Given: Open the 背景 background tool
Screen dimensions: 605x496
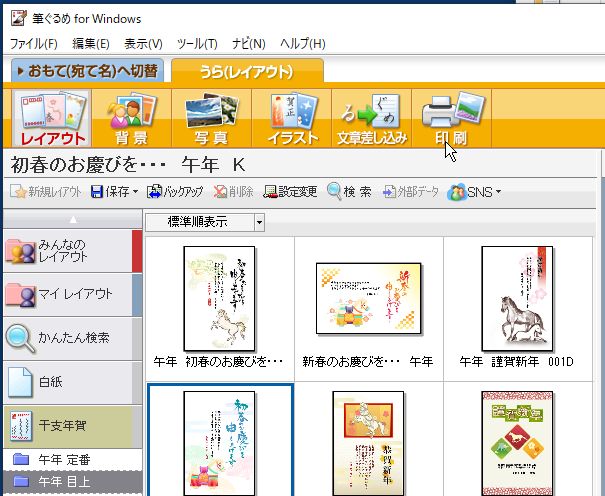Looking at the screenshot, I should point(132,118).
